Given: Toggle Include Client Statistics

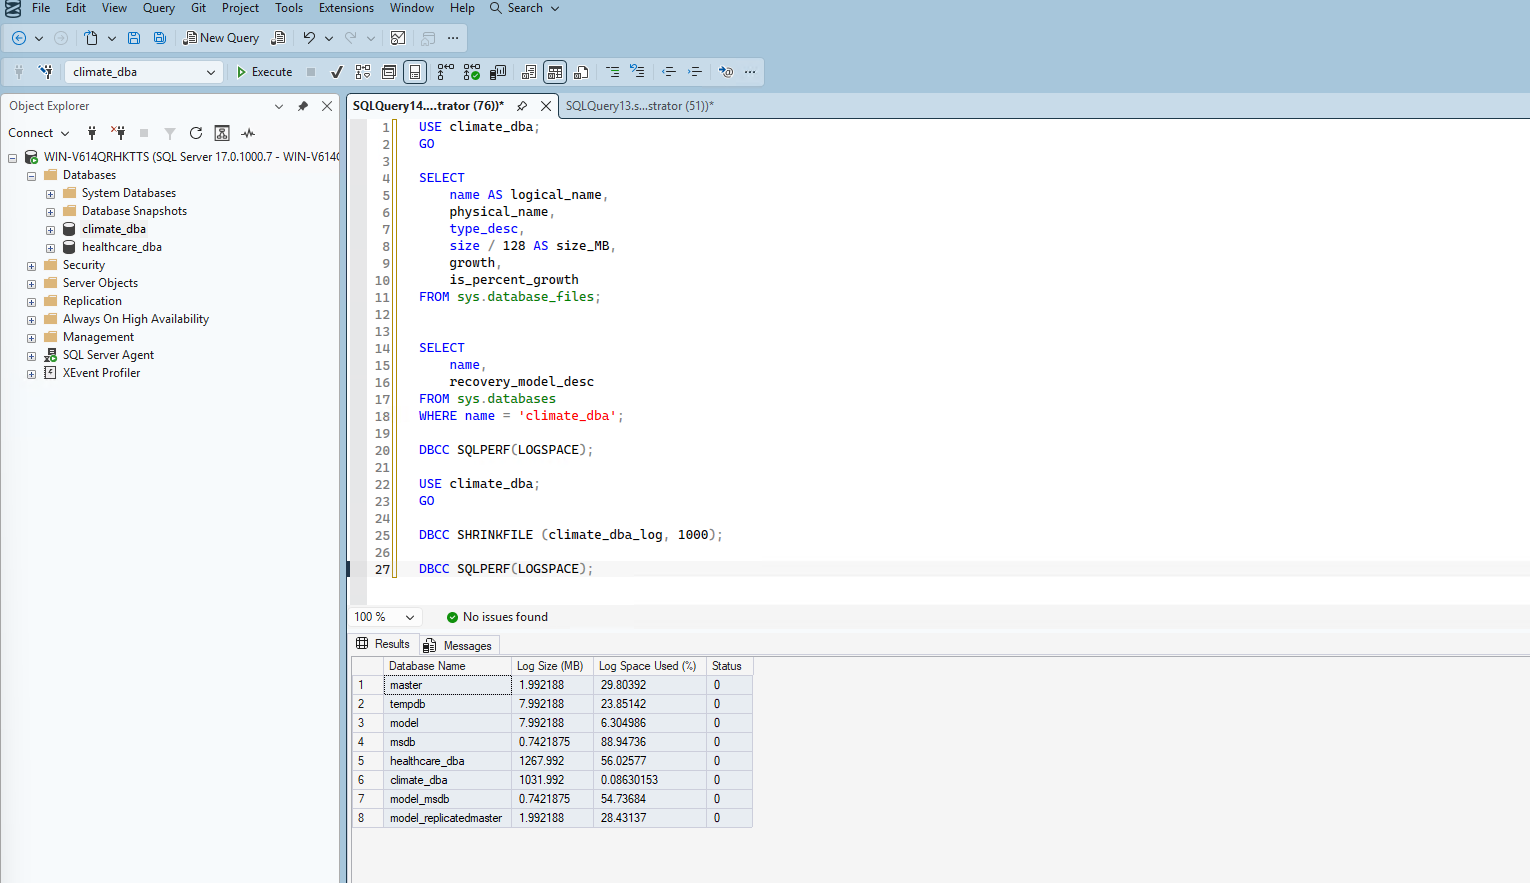Looking at the screenshot, I should tap(498, 72).
